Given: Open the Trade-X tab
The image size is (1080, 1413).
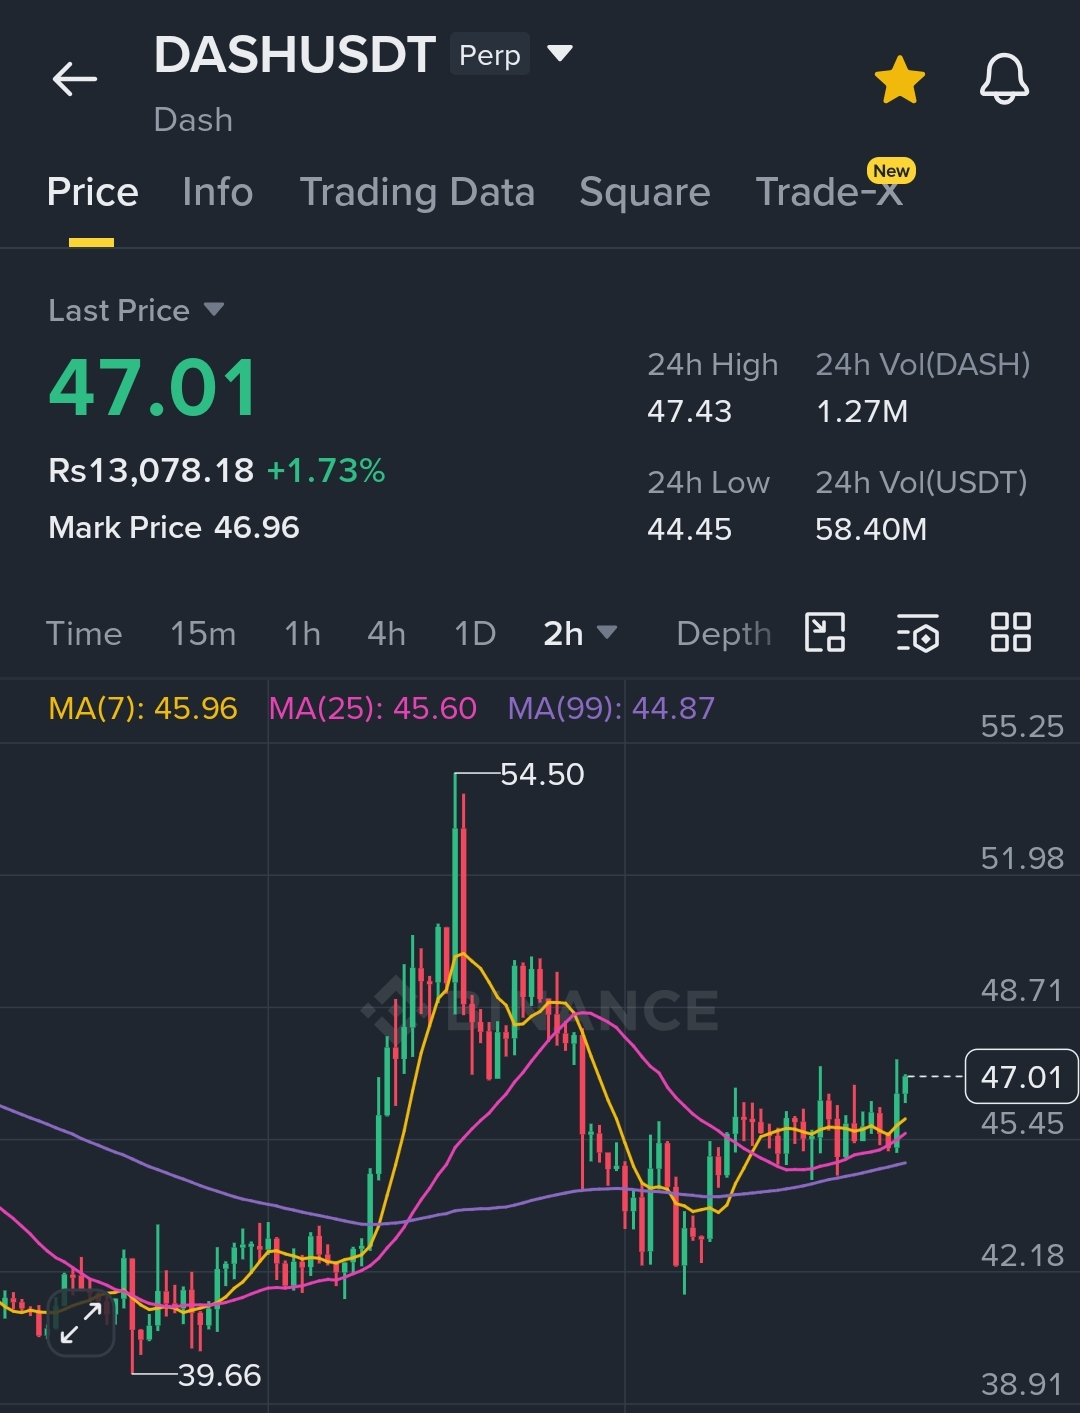Looking at the screenshot, I should click(x=829, y=192).
